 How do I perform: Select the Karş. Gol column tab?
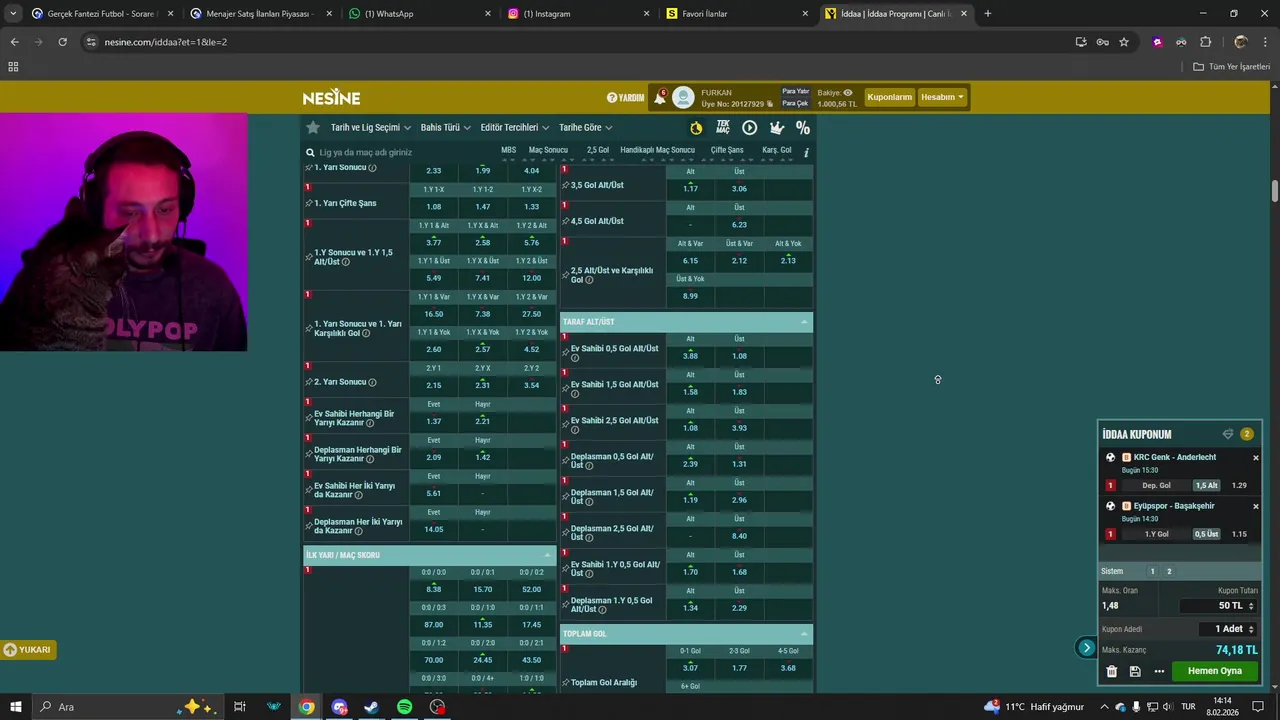click(x=777, y=150)
